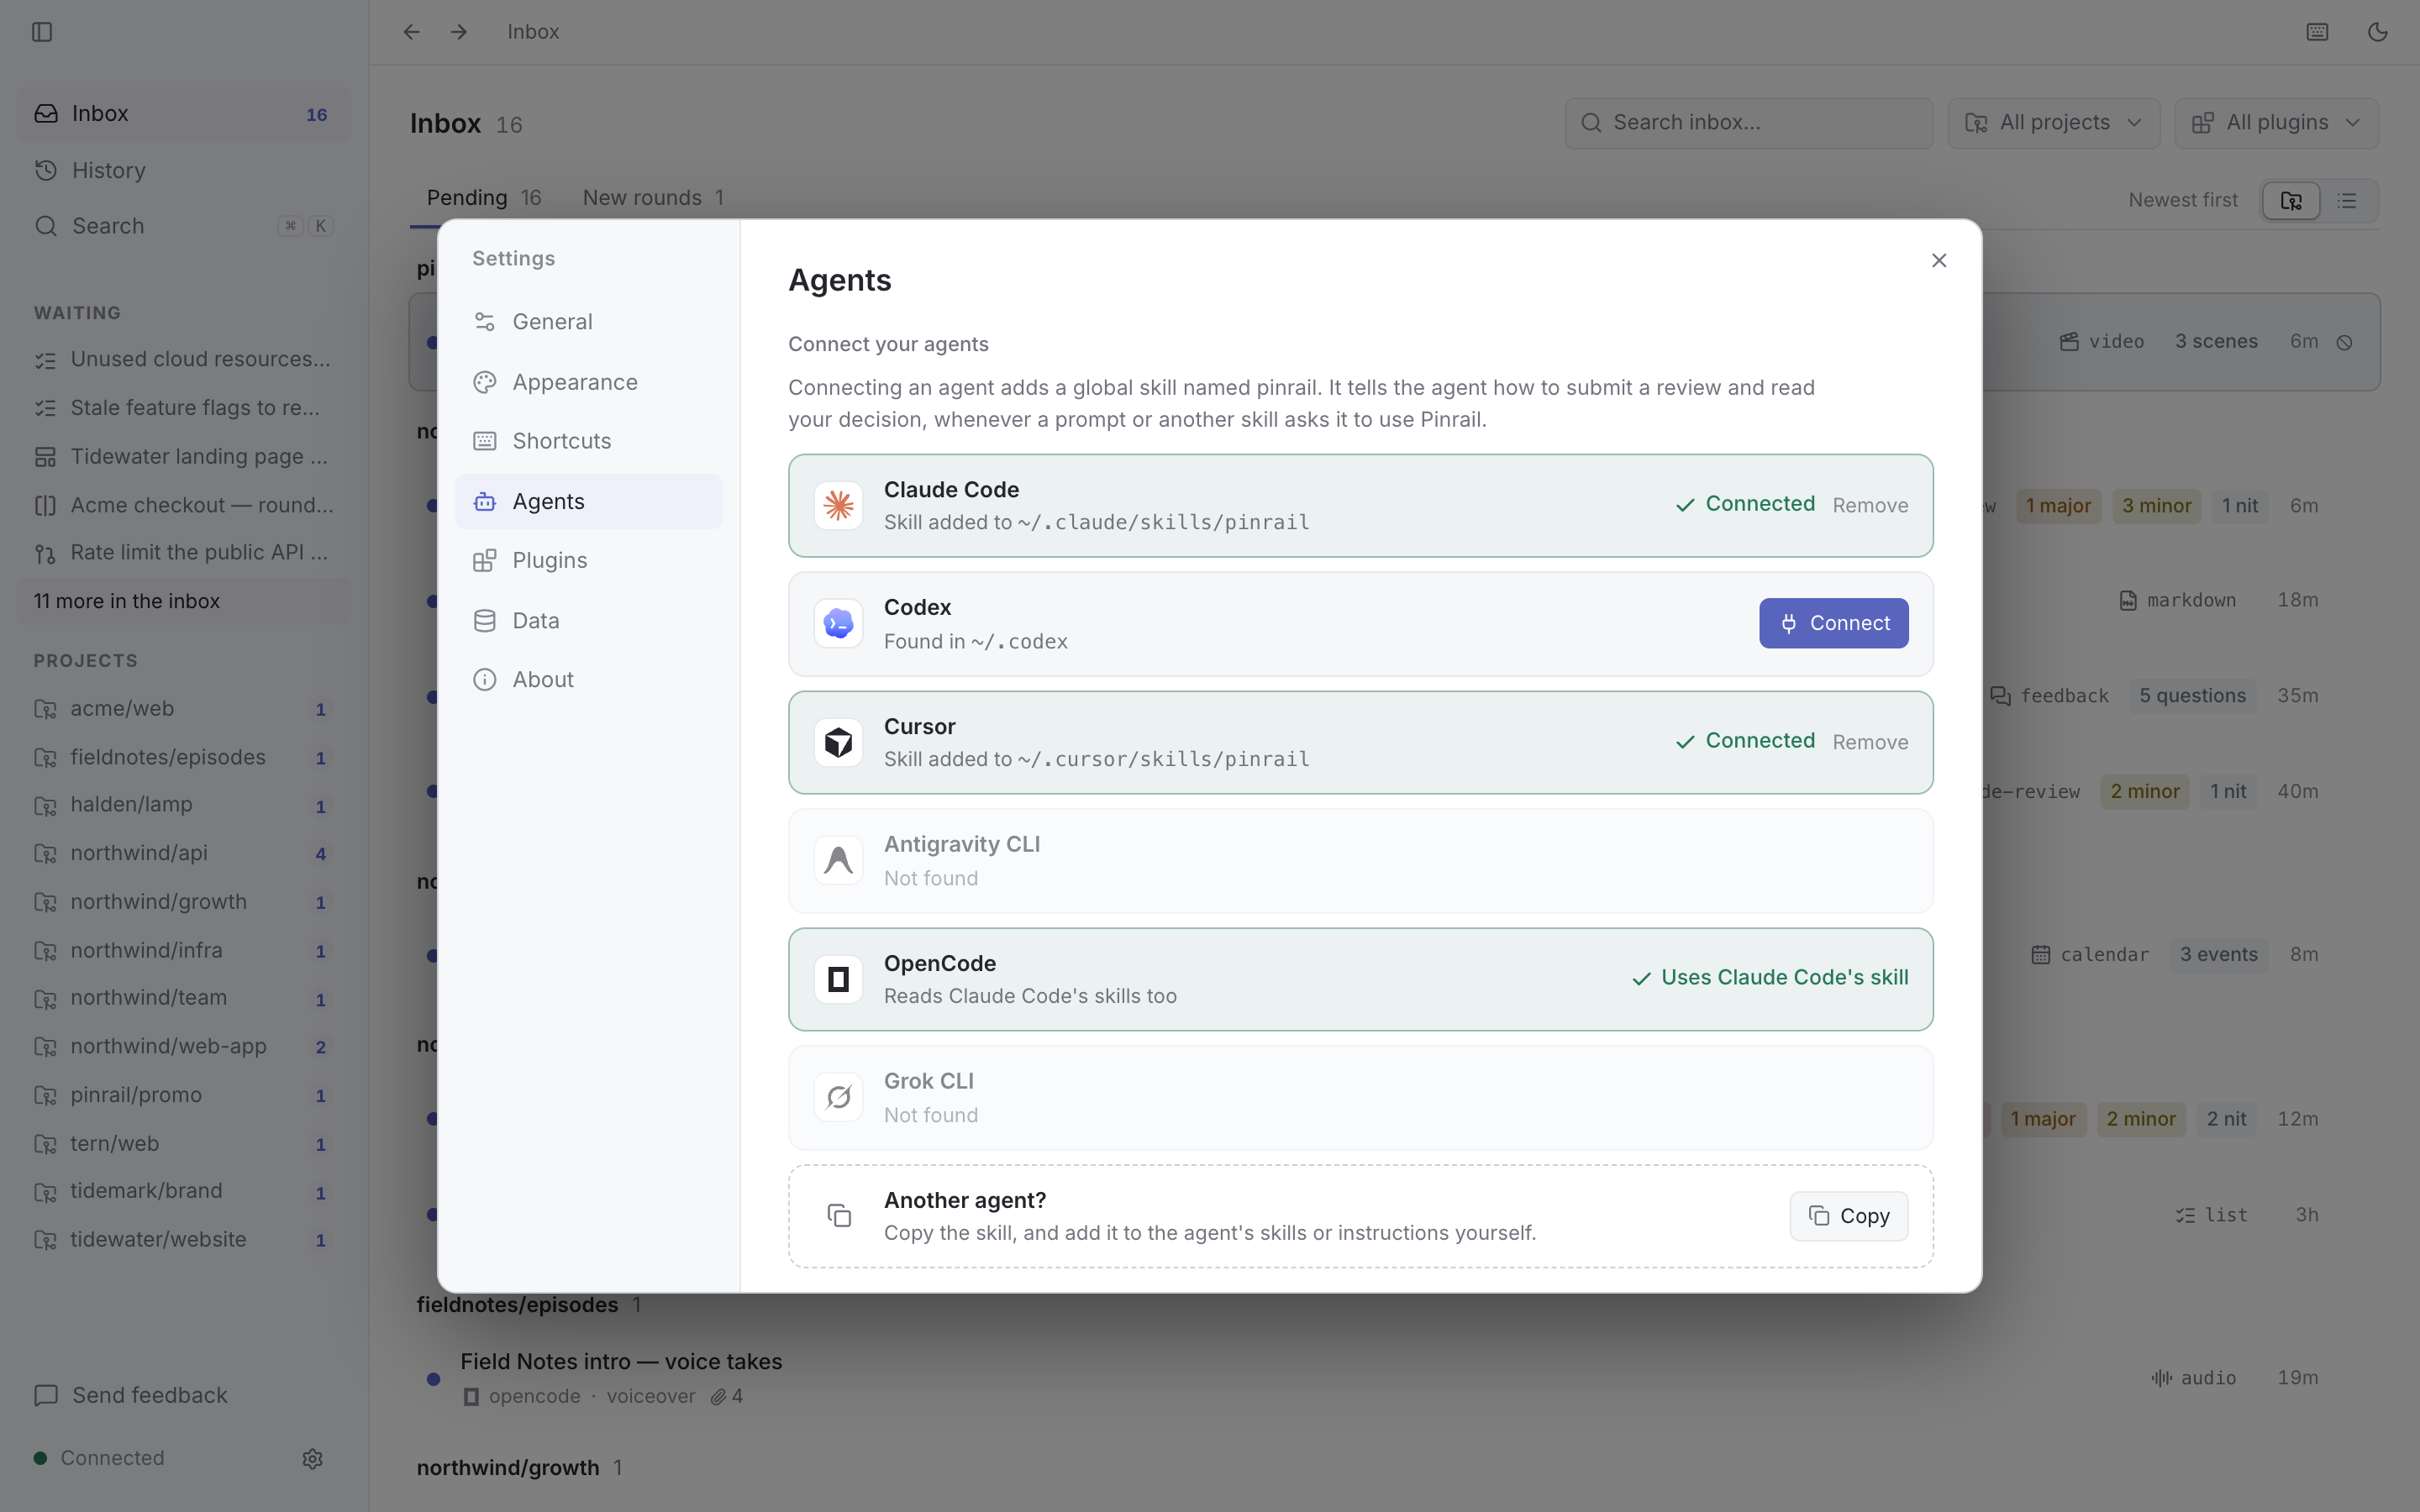Open Search in the sidebar

[x=184, y=226]
